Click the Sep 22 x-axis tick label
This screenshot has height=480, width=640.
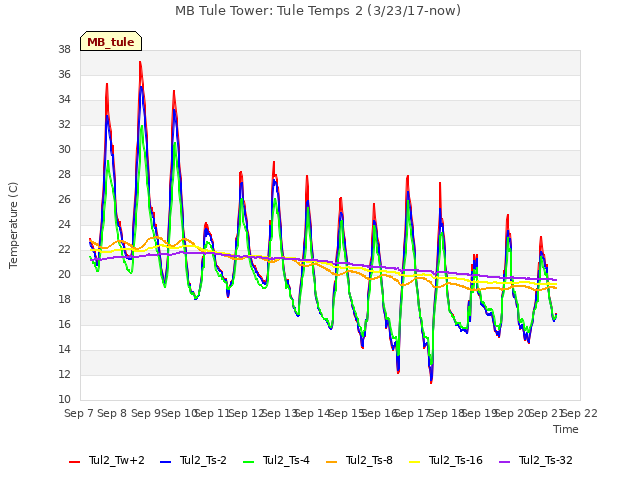point(580,413)
